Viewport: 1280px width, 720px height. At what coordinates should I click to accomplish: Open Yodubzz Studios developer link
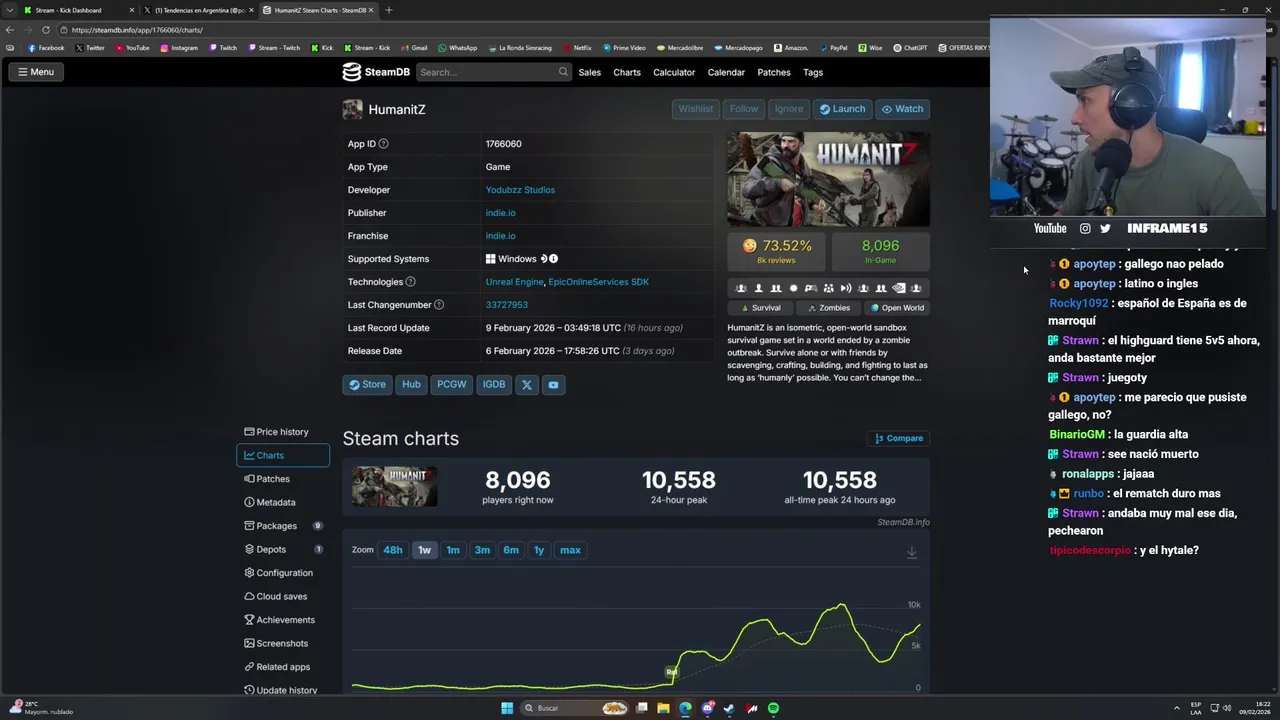click(520, 190)
